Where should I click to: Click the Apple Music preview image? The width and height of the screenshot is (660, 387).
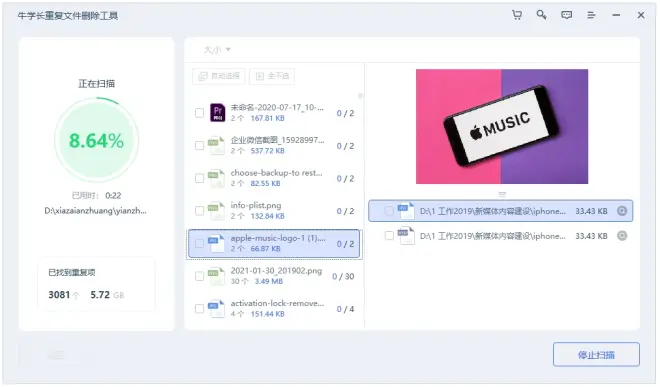[x=502, y=126]
